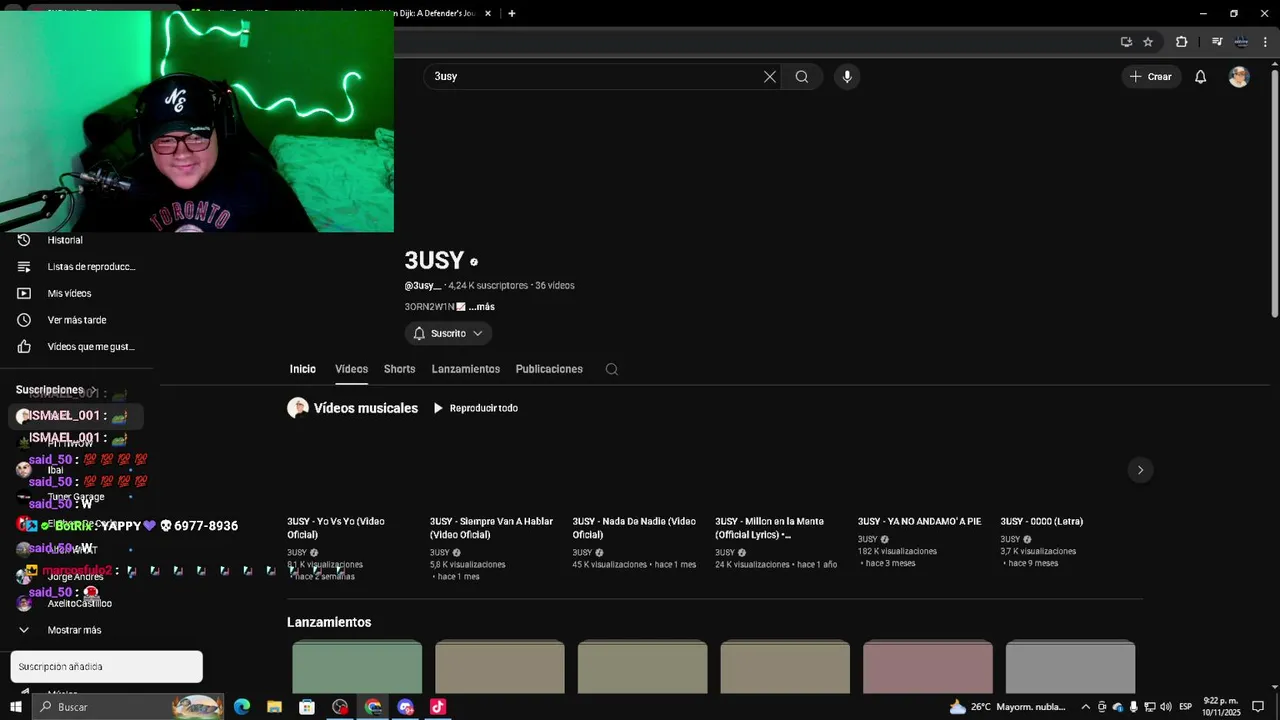1280x720 pixels.
Task: Open Microsoft Store from taskbar
Action: point(307,707)
